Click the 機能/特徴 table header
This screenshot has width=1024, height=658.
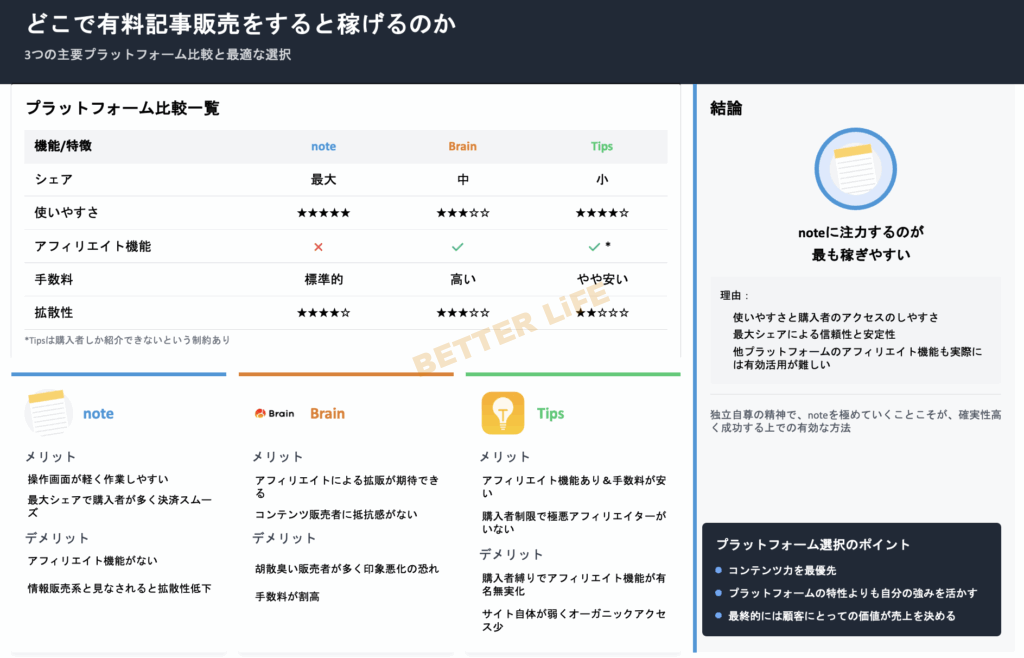coord(63,146)
